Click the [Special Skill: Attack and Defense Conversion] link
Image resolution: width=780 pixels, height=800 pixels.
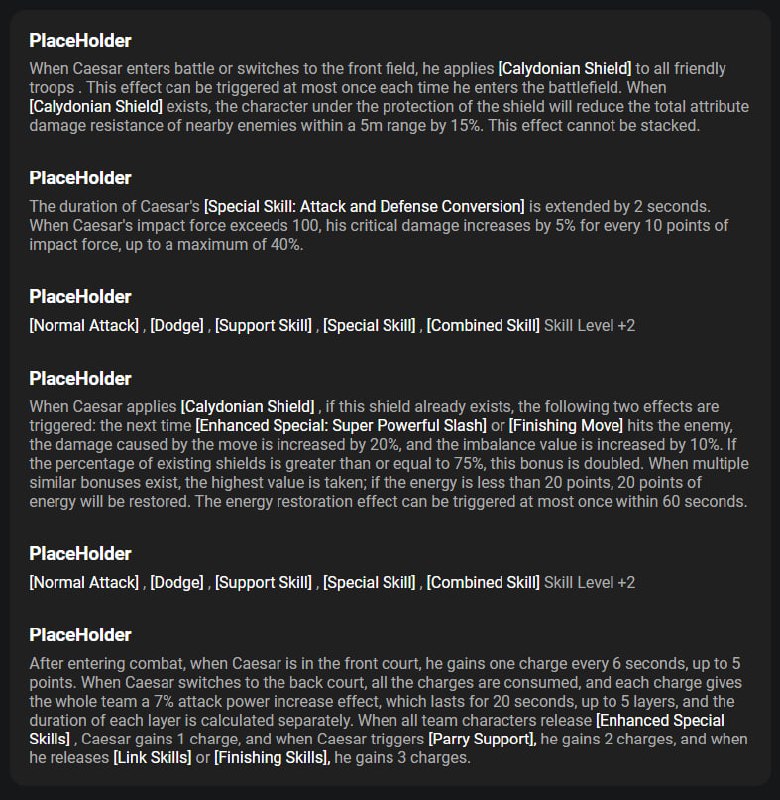click(x=364, y=206)
